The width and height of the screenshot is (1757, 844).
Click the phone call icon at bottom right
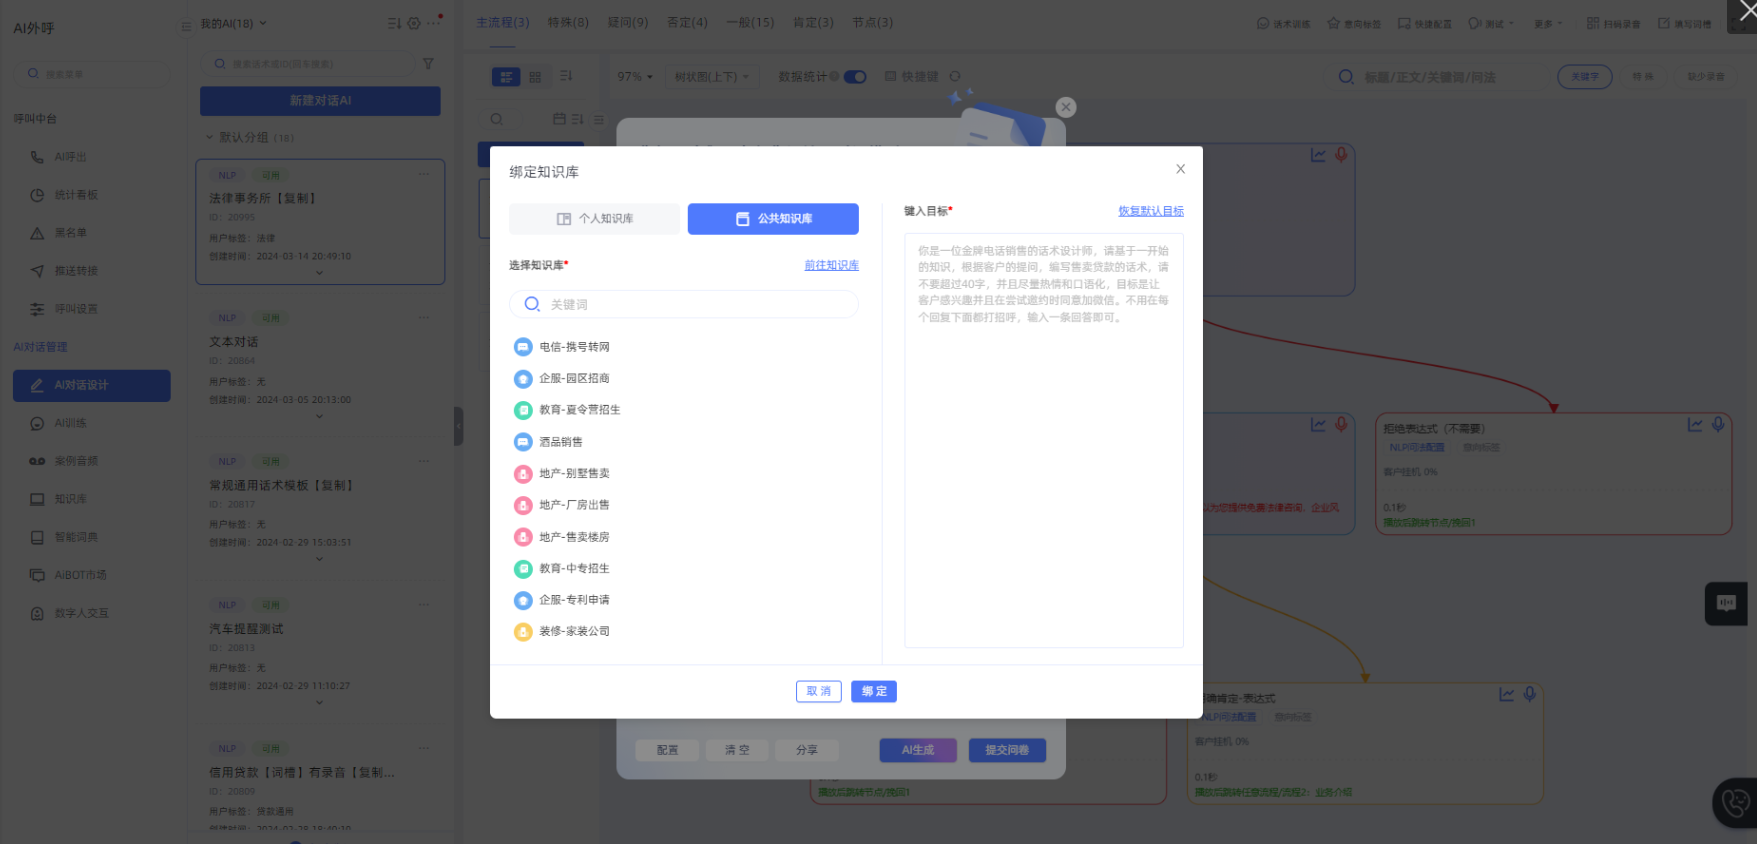pyautogui.click(x=1736, y=802)
